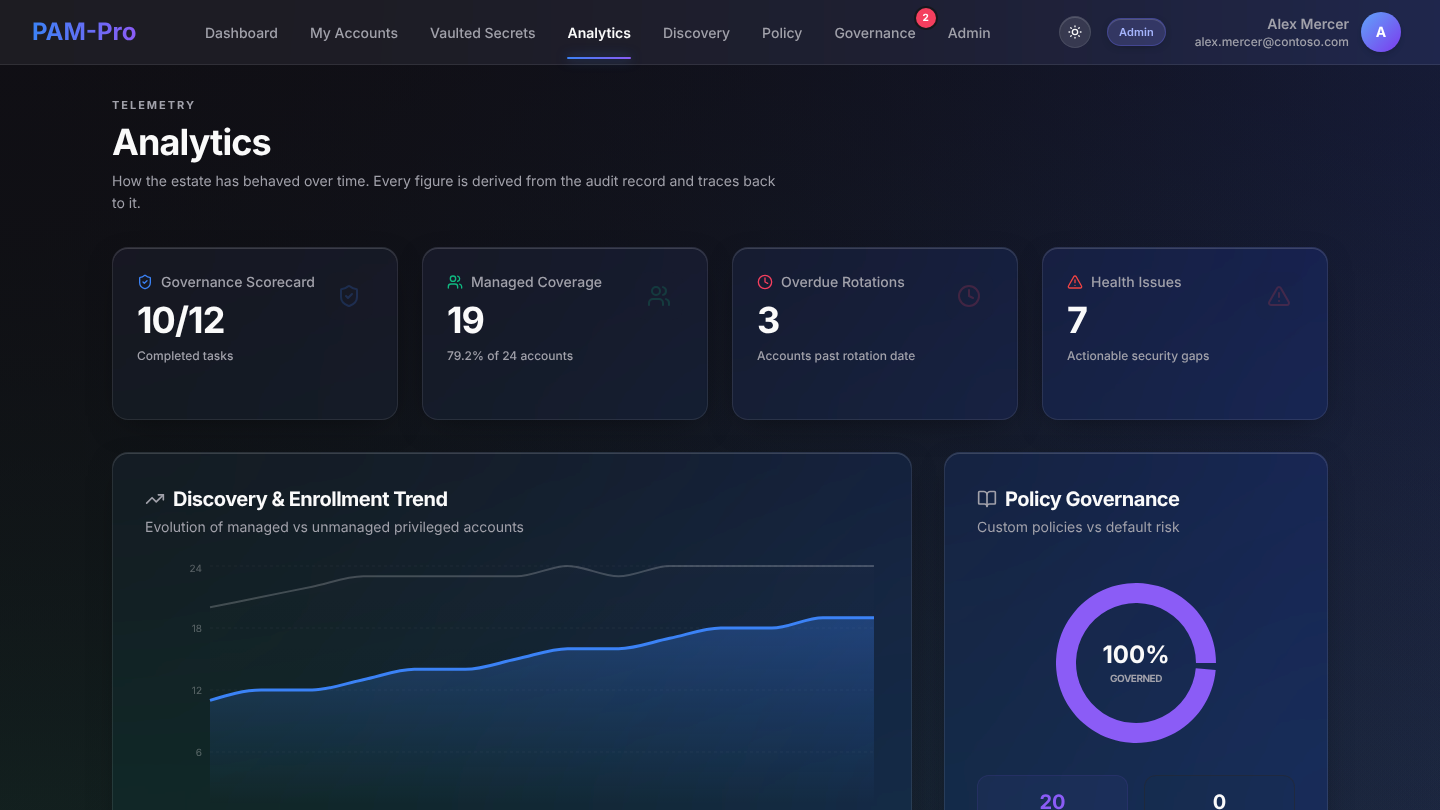Click the 'Accounts past rotation date' caption
This screenshot has height=810, width=1440.
point(836,356)
